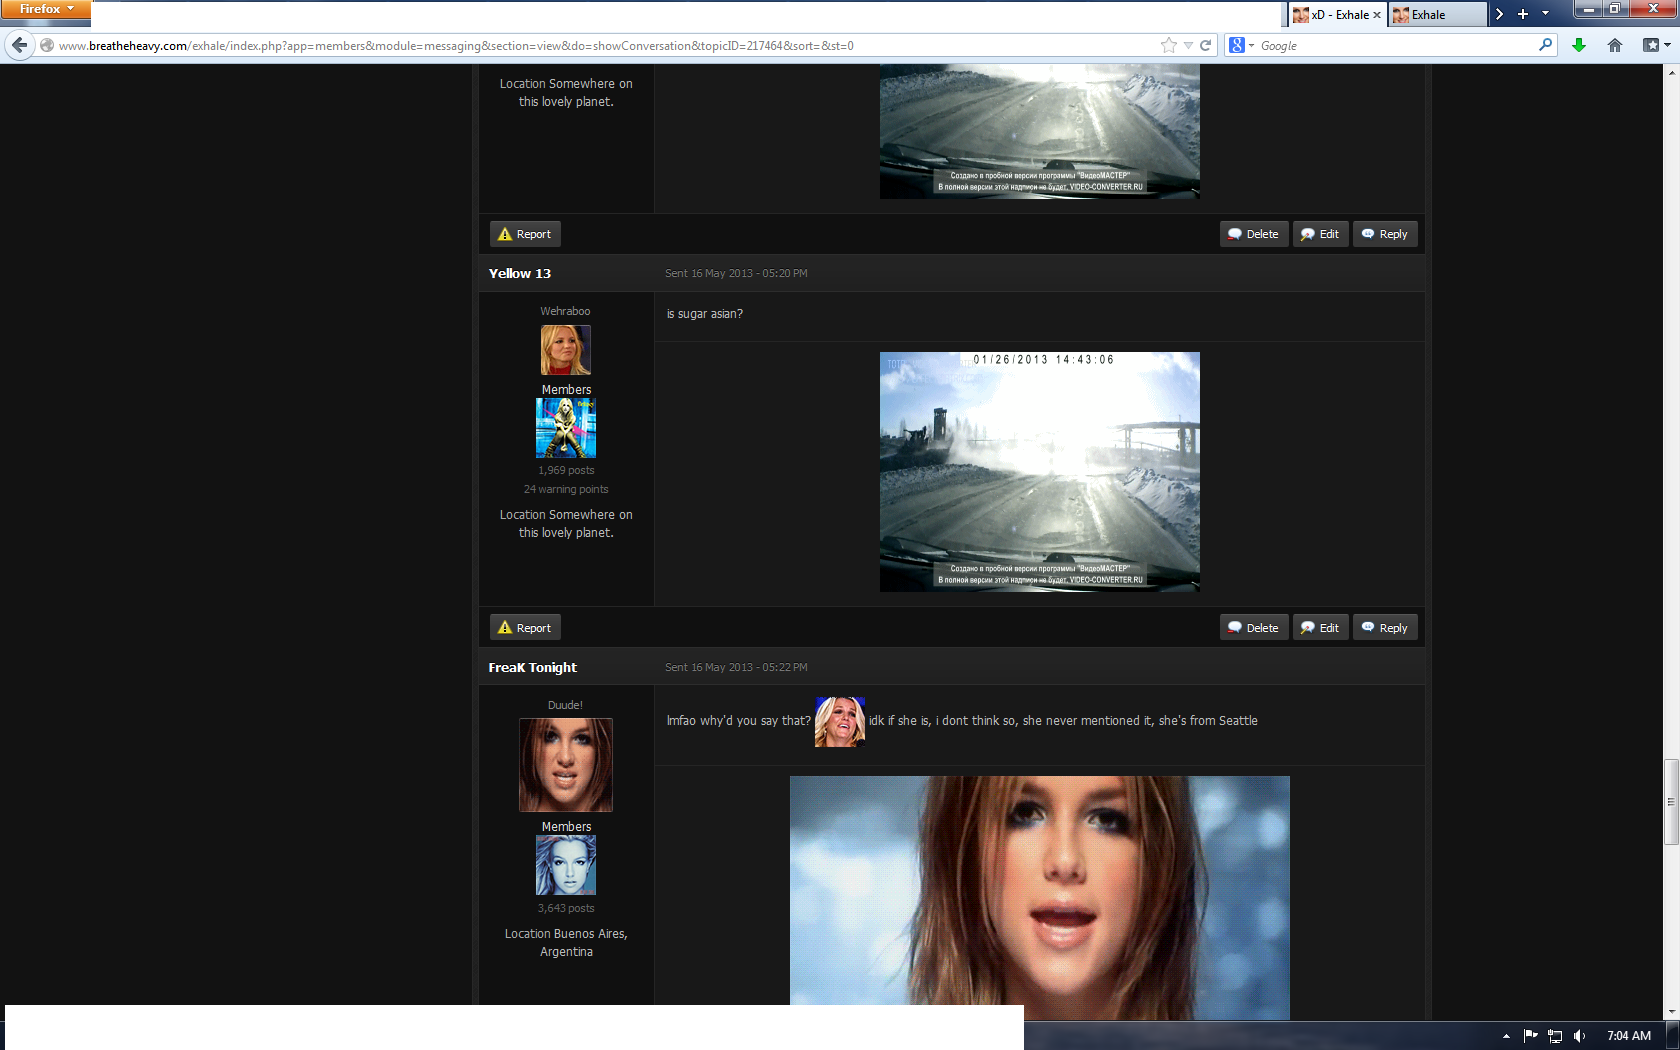
Task: Show hidden system tray icons
Action: [x=1506, y=1036]
